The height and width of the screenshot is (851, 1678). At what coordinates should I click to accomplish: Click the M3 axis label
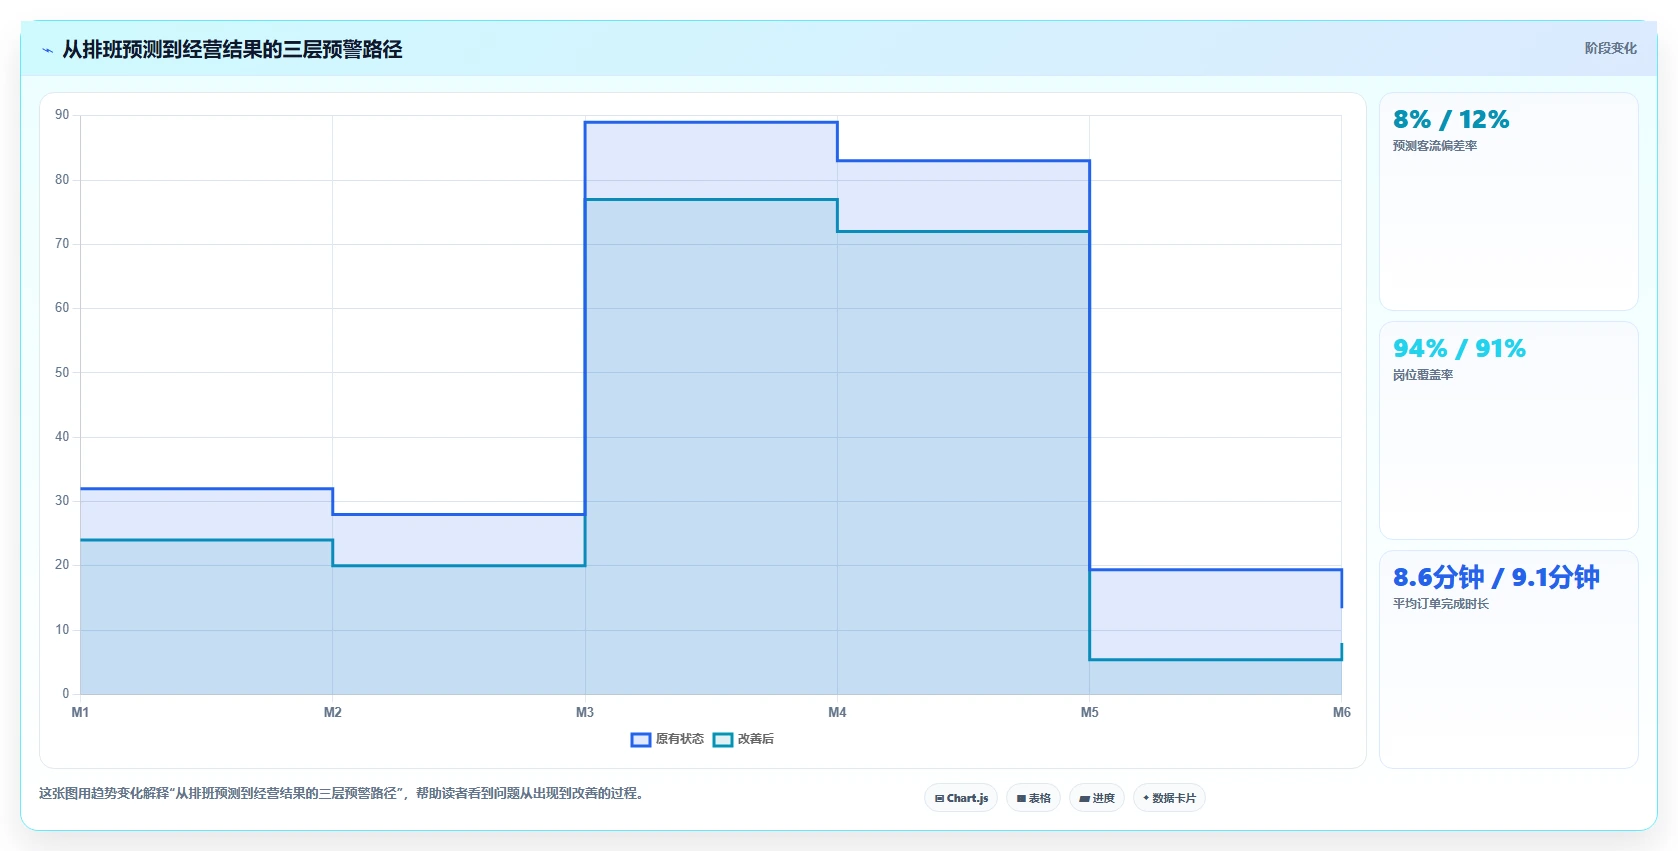585,712
